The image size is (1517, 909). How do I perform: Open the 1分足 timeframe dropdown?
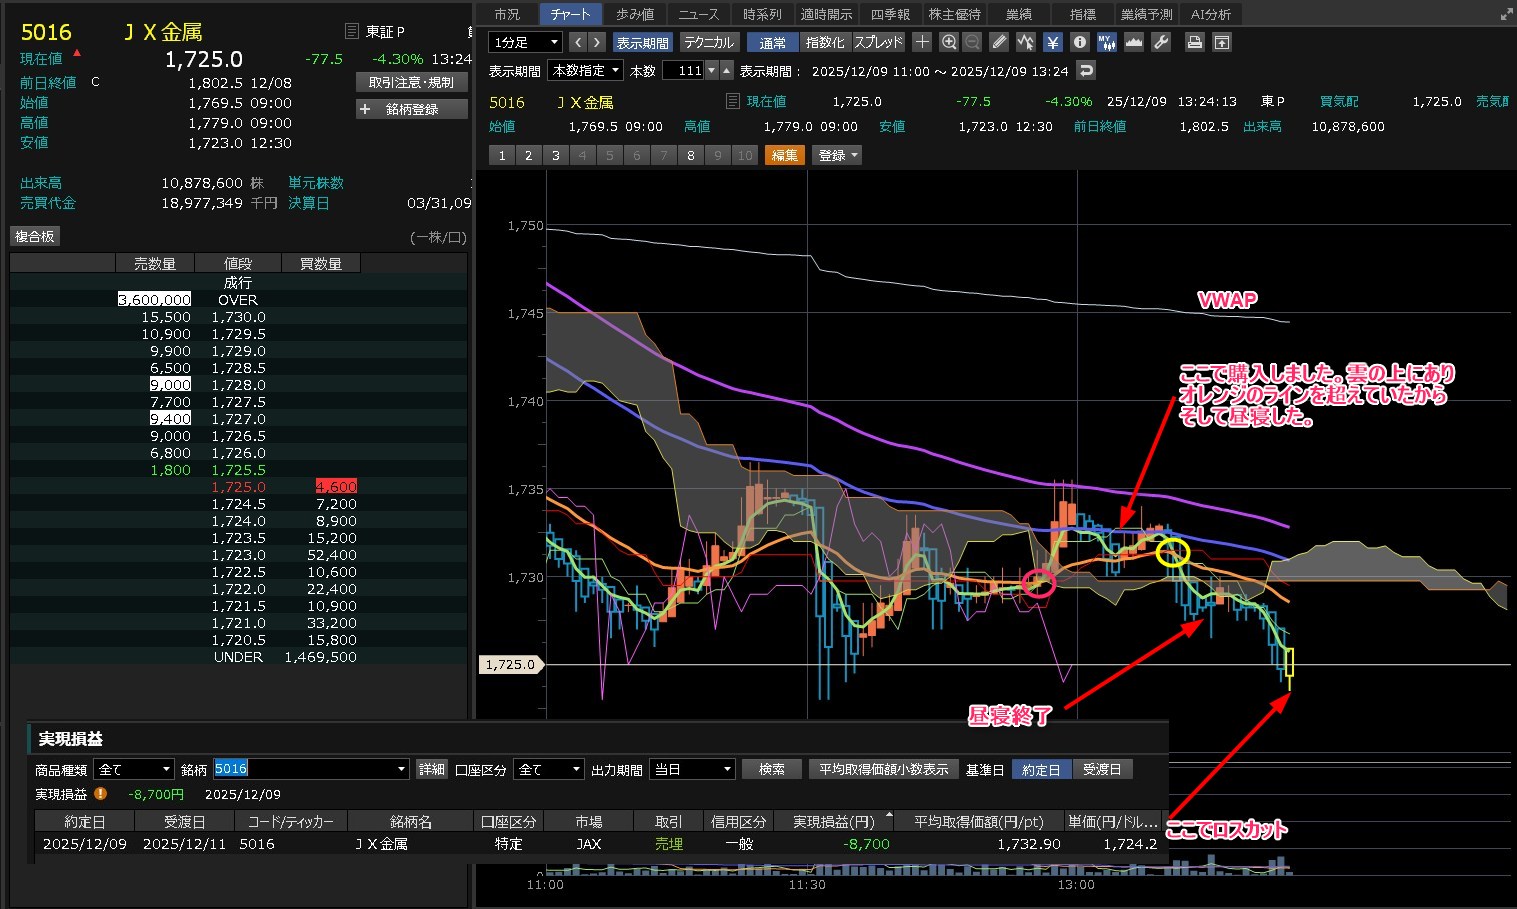tap(525, 42)
